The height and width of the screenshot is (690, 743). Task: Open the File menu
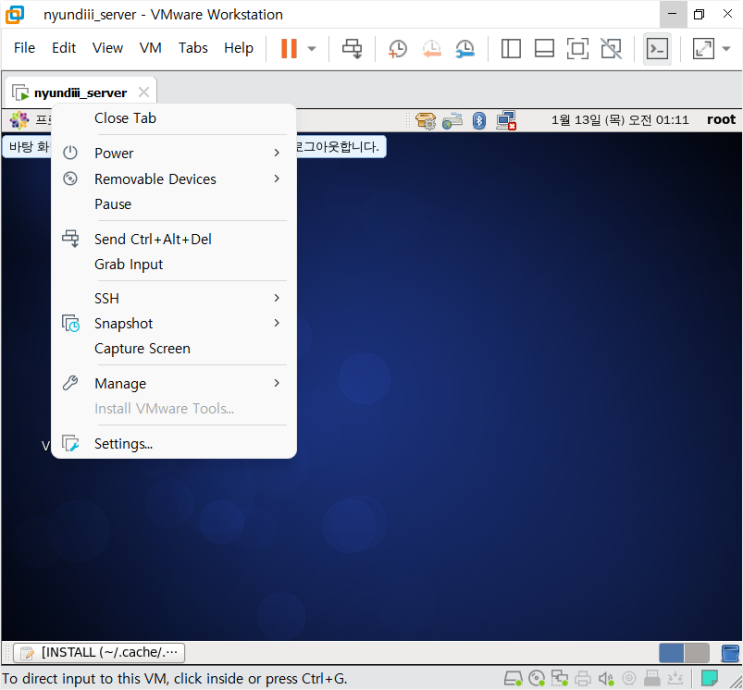point(24,48)
